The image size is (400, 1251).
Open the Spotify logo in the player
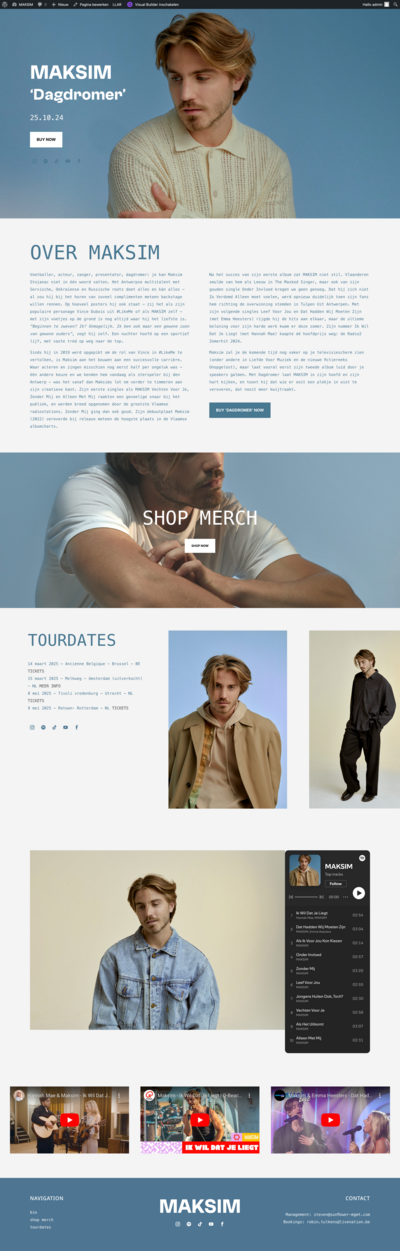coord(362,858)
